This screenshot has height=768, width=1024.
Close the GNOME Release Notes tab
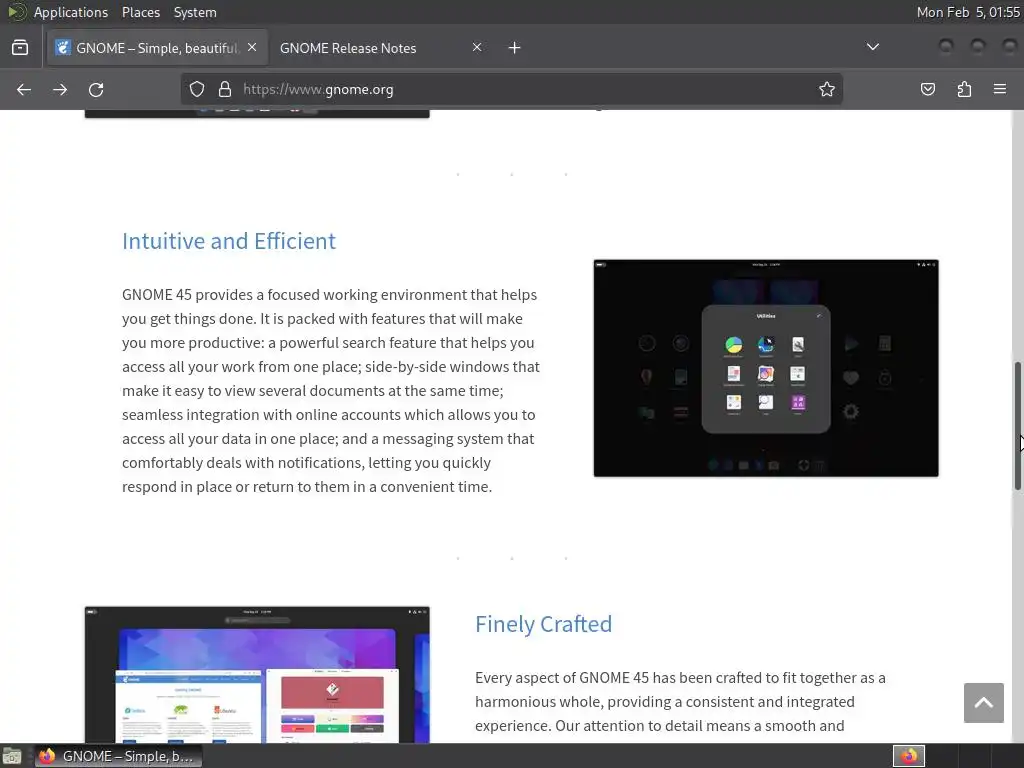click(x=477, y=47)
